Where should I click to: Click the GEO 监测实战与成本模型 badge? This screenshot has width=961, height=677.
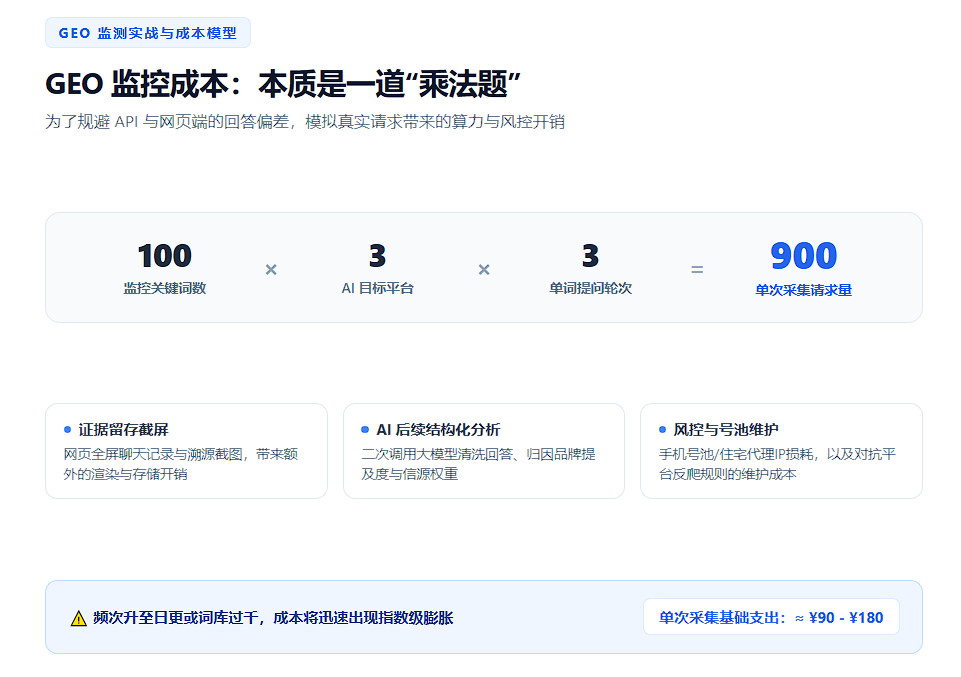pyautogui.click(x=148, y=32)
